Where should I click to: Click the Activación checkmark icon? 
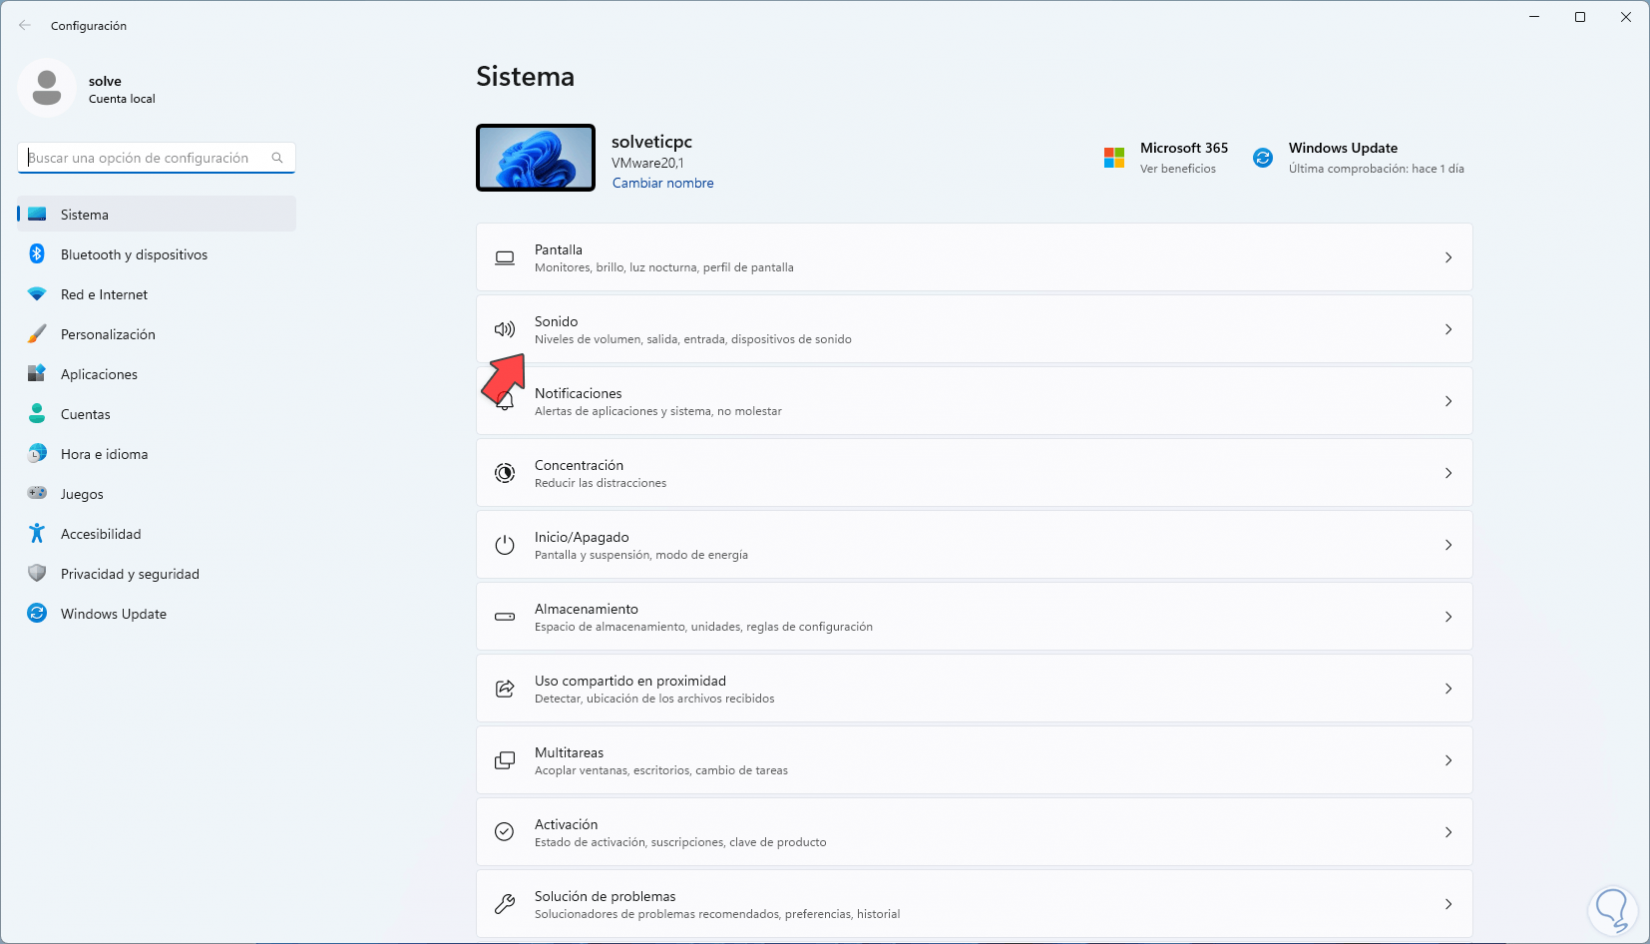(x=505, y=832)
